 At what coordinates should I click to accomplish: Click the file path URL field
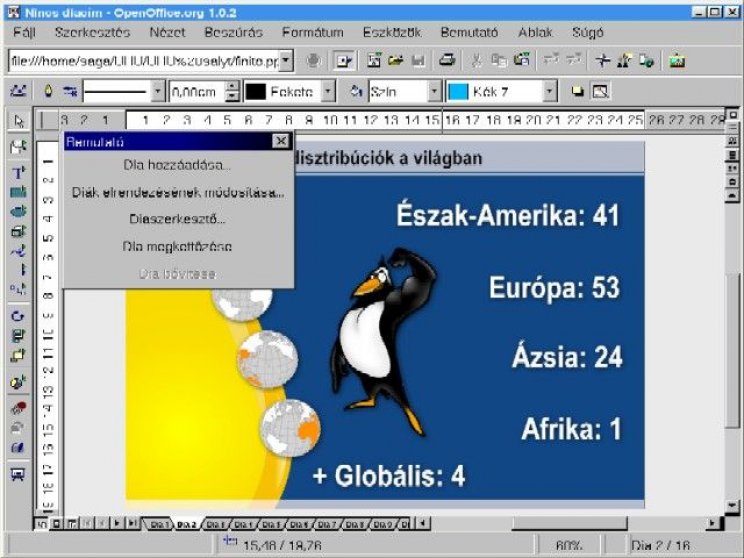point(144,61)
